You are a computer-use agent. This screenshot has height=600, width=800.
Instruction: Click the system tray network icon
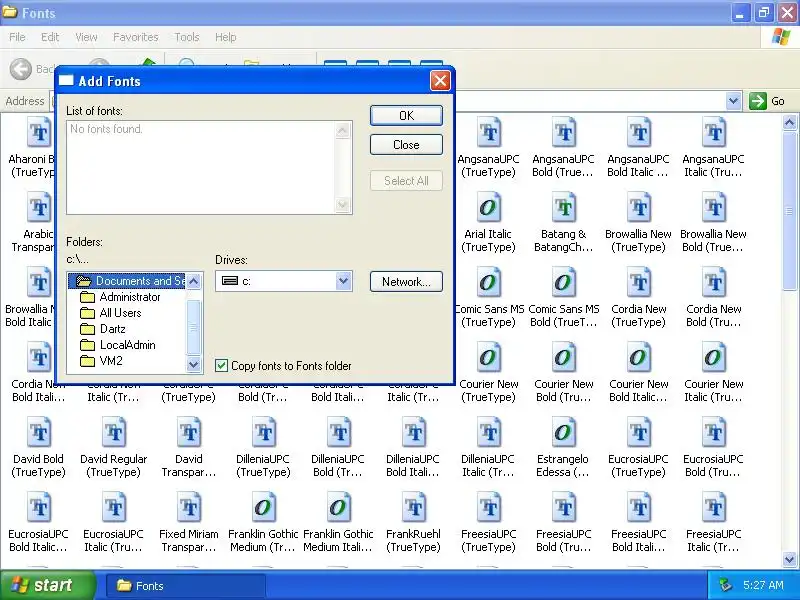pos(725,585)
